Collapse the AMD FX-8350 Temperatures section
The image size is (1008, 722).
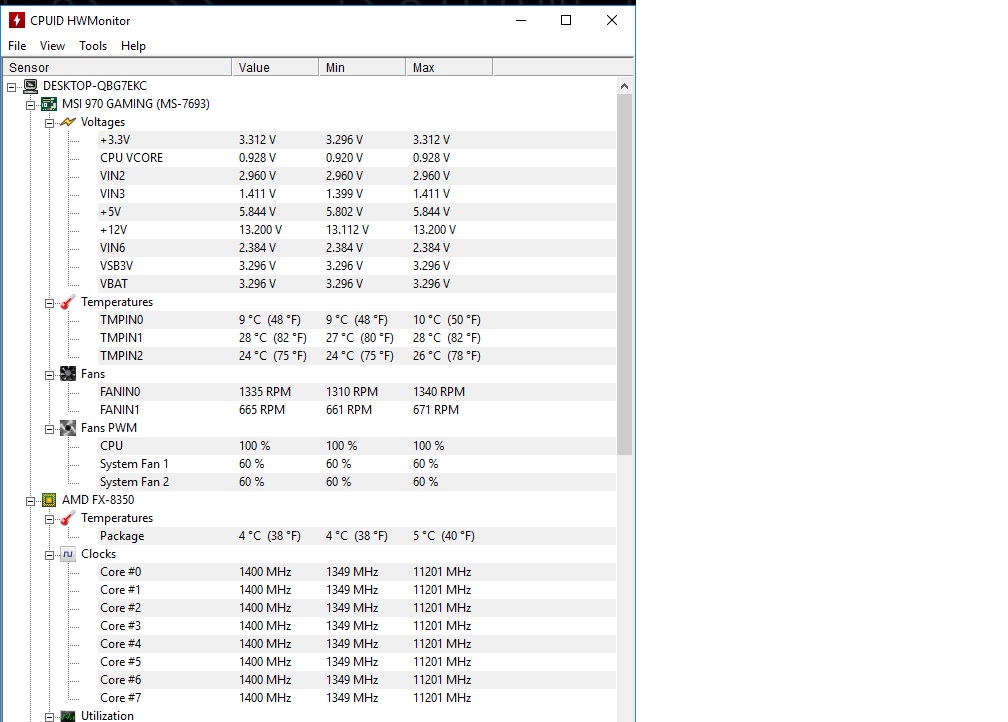(50, 519)
